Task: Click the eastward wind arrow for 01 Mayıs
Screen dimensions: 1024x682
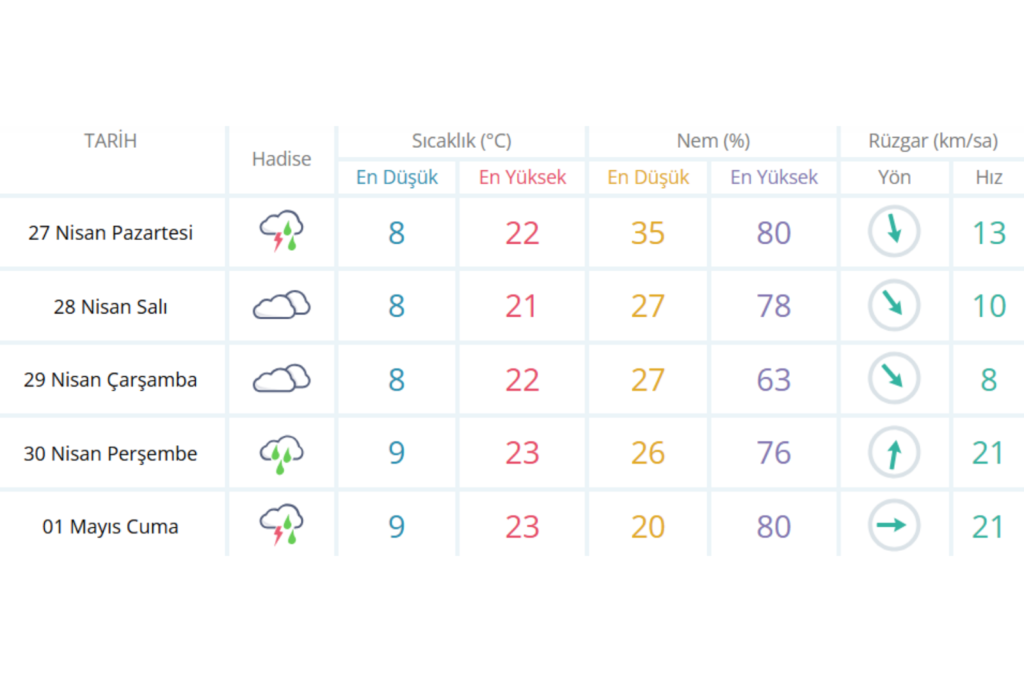Action: click(x=893, y=526)
